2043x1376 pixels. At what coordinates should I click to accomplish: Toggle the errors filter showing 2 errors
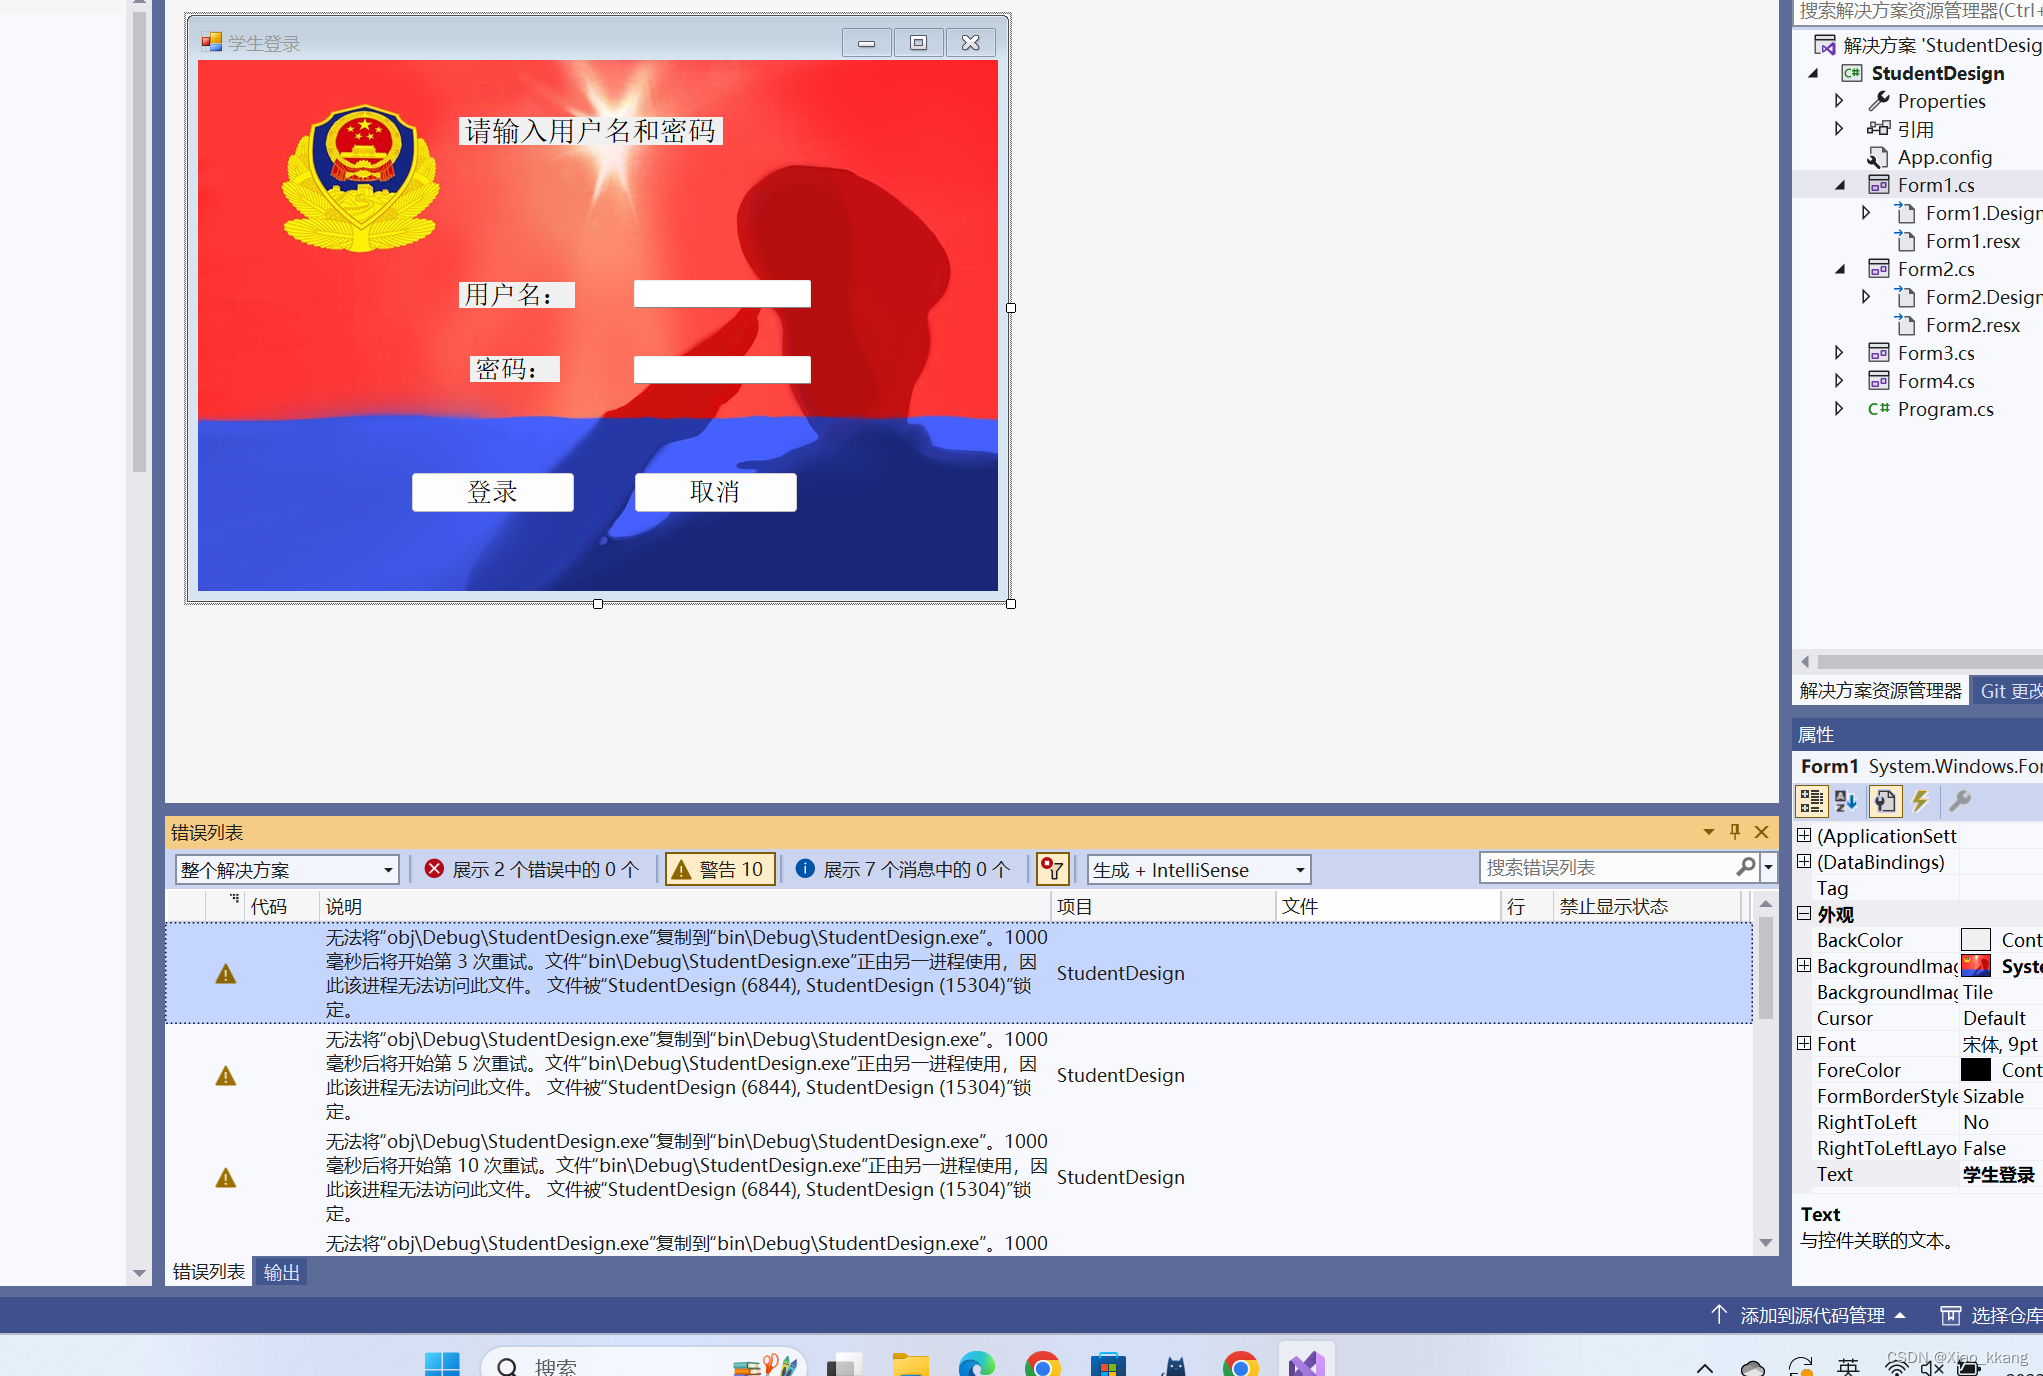[x=532, y=869]
